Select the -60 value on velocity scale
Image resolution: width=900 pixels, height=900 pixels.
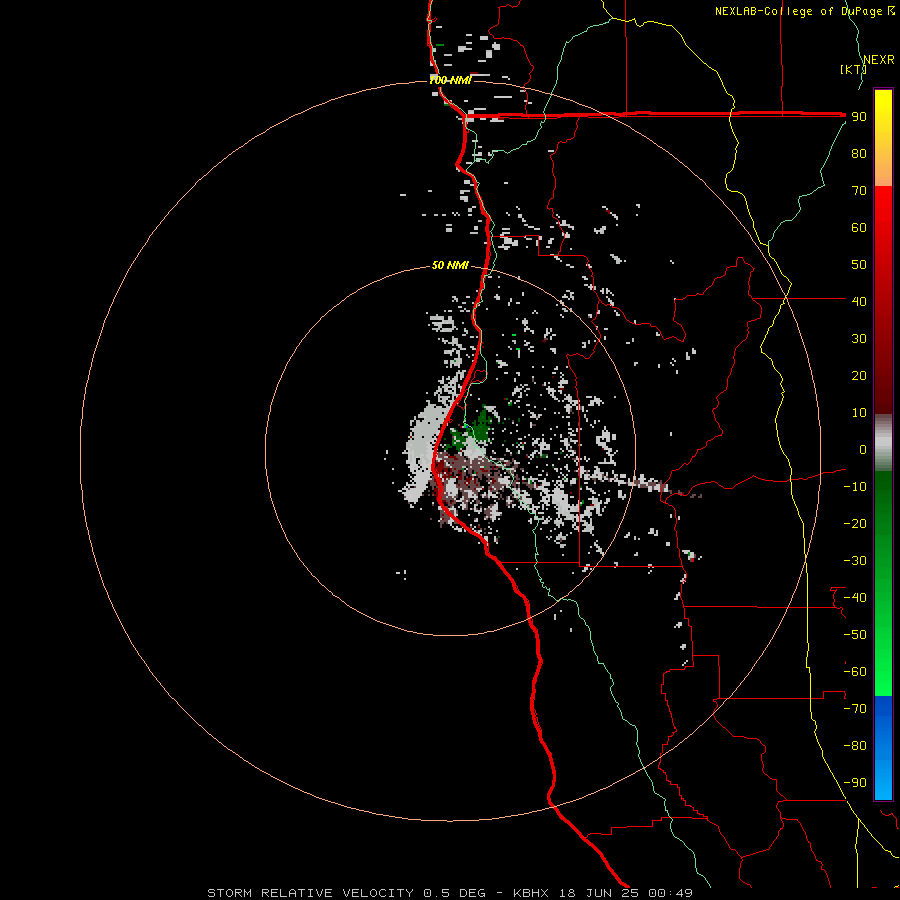pos(855,672)
